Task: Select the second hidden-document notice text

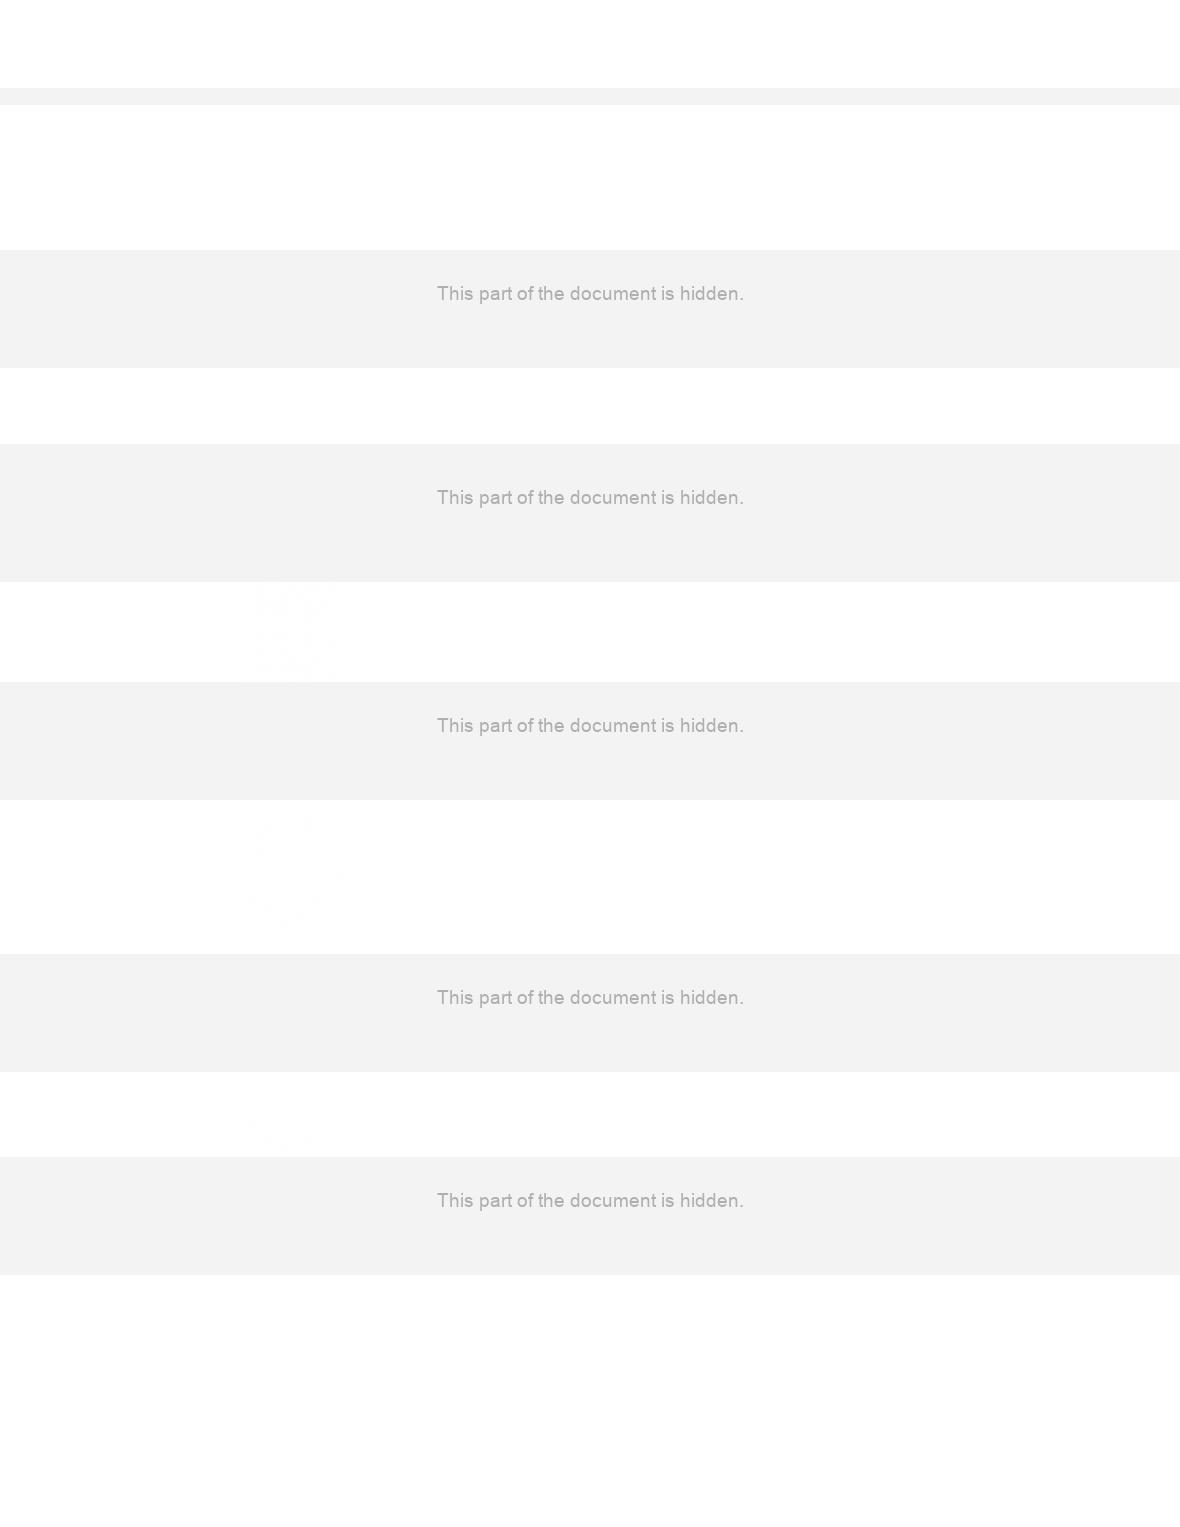Action: click(590, 498)
